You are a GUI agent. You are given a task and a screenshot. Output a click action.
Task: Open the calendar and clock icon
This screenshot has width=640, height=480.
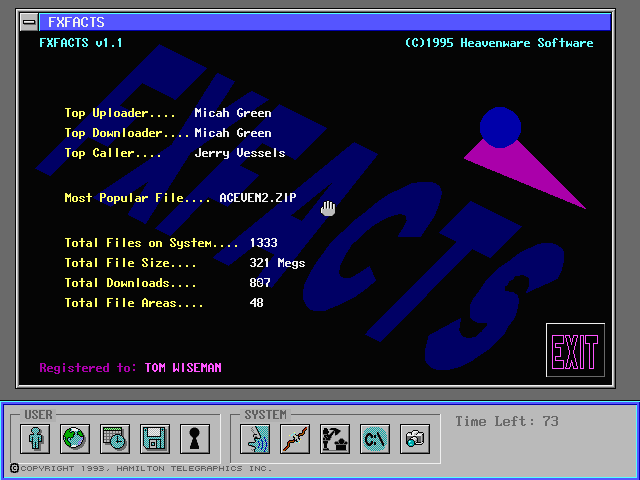pos(115,439)
